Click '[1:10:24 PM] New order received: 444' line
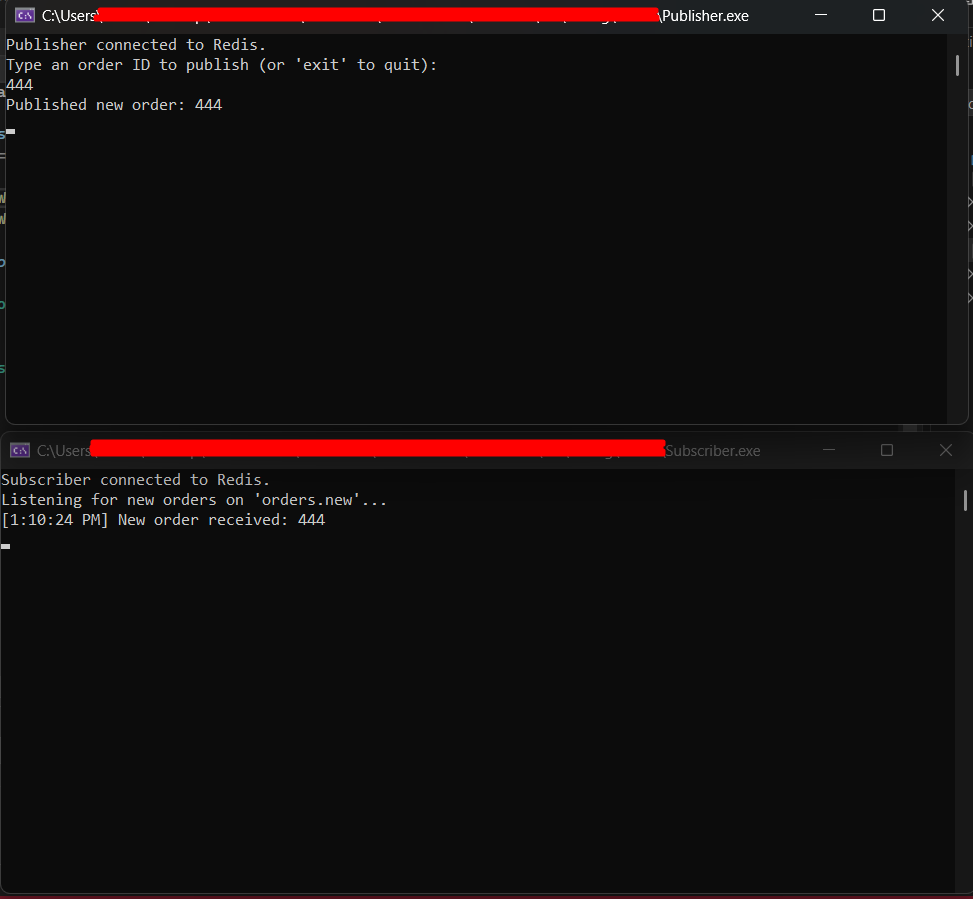This screenshot has height=899, width=973. 163,520
